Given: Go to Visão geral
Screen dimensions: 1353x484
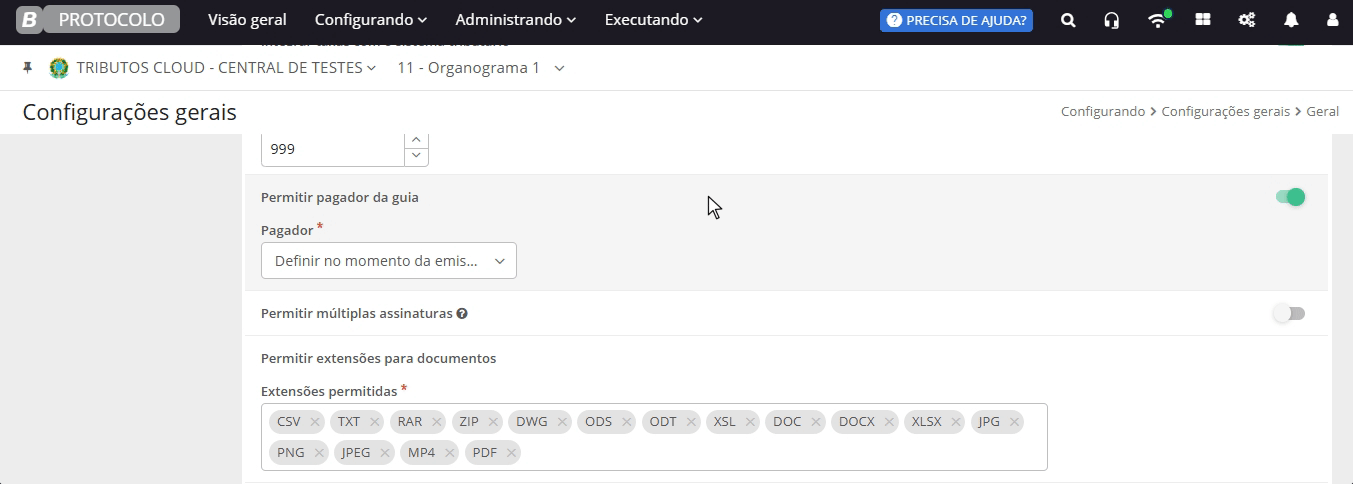Looking at the screenshot, I should [247, 20].
